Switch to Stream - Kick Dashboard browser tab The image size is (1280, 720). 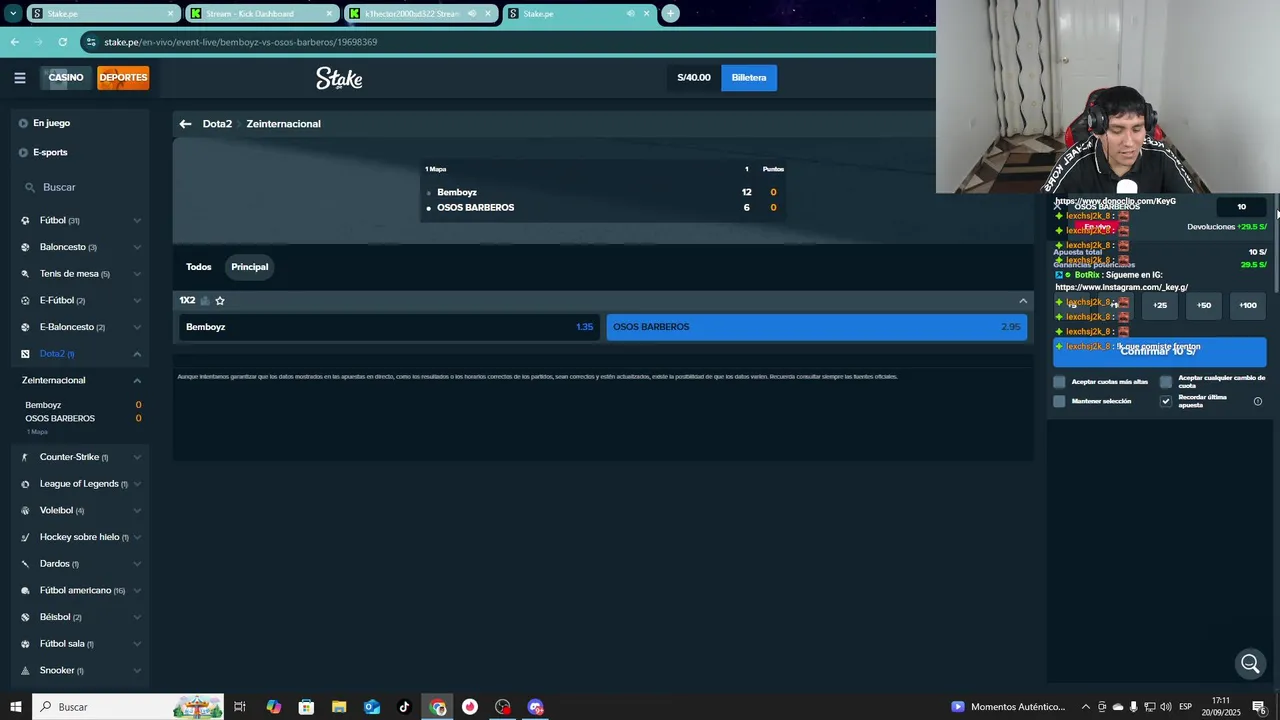point(261,14)
